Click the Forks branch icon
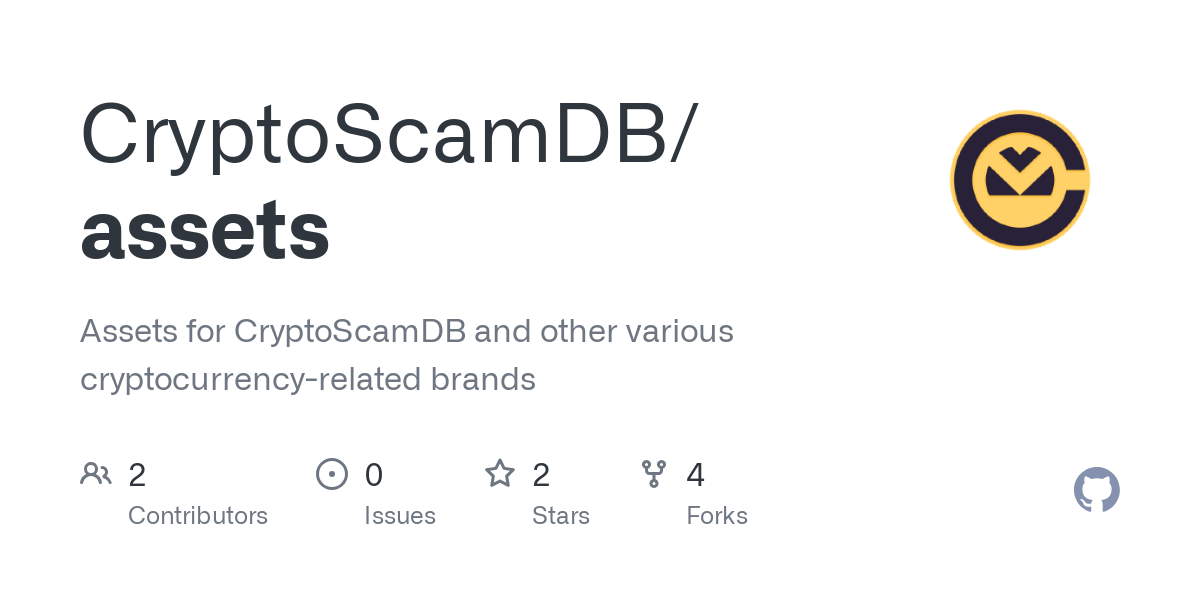 coord(654,474)
